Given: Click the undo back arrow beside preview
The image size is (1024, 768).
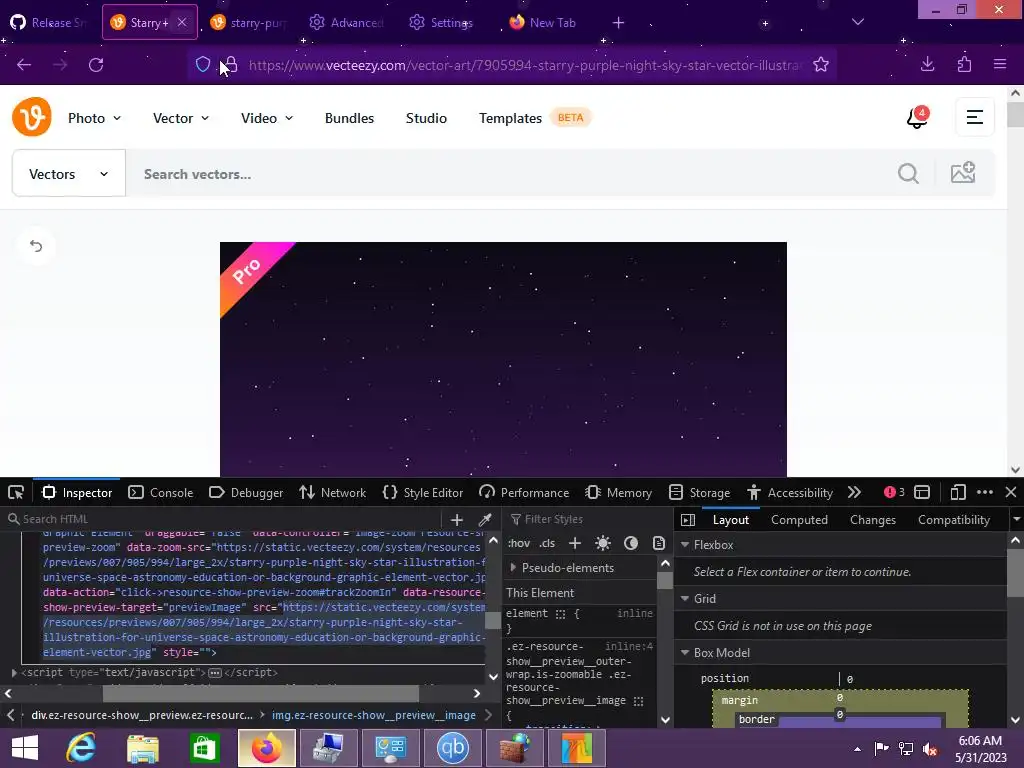Looking at the screenshot, I should click(36, 246).
